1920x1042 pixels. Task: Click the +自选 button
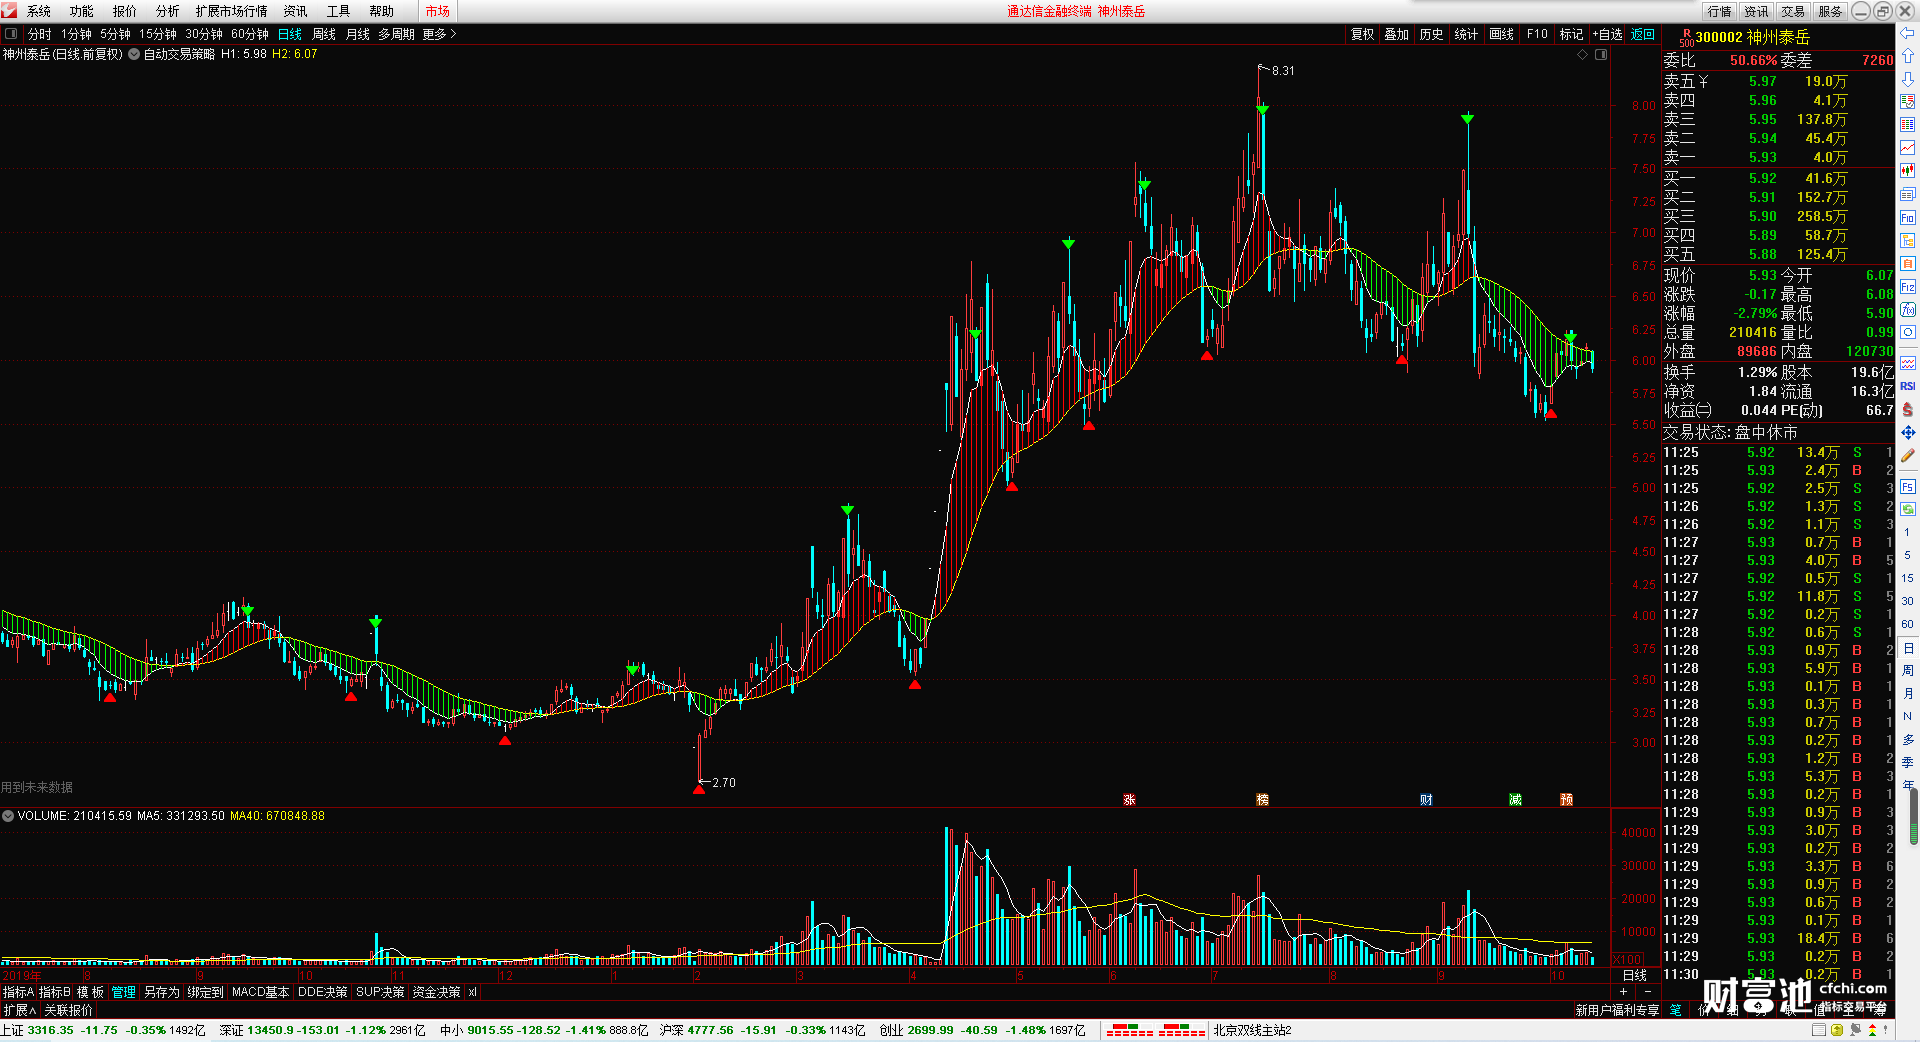tap(1607, 34)
